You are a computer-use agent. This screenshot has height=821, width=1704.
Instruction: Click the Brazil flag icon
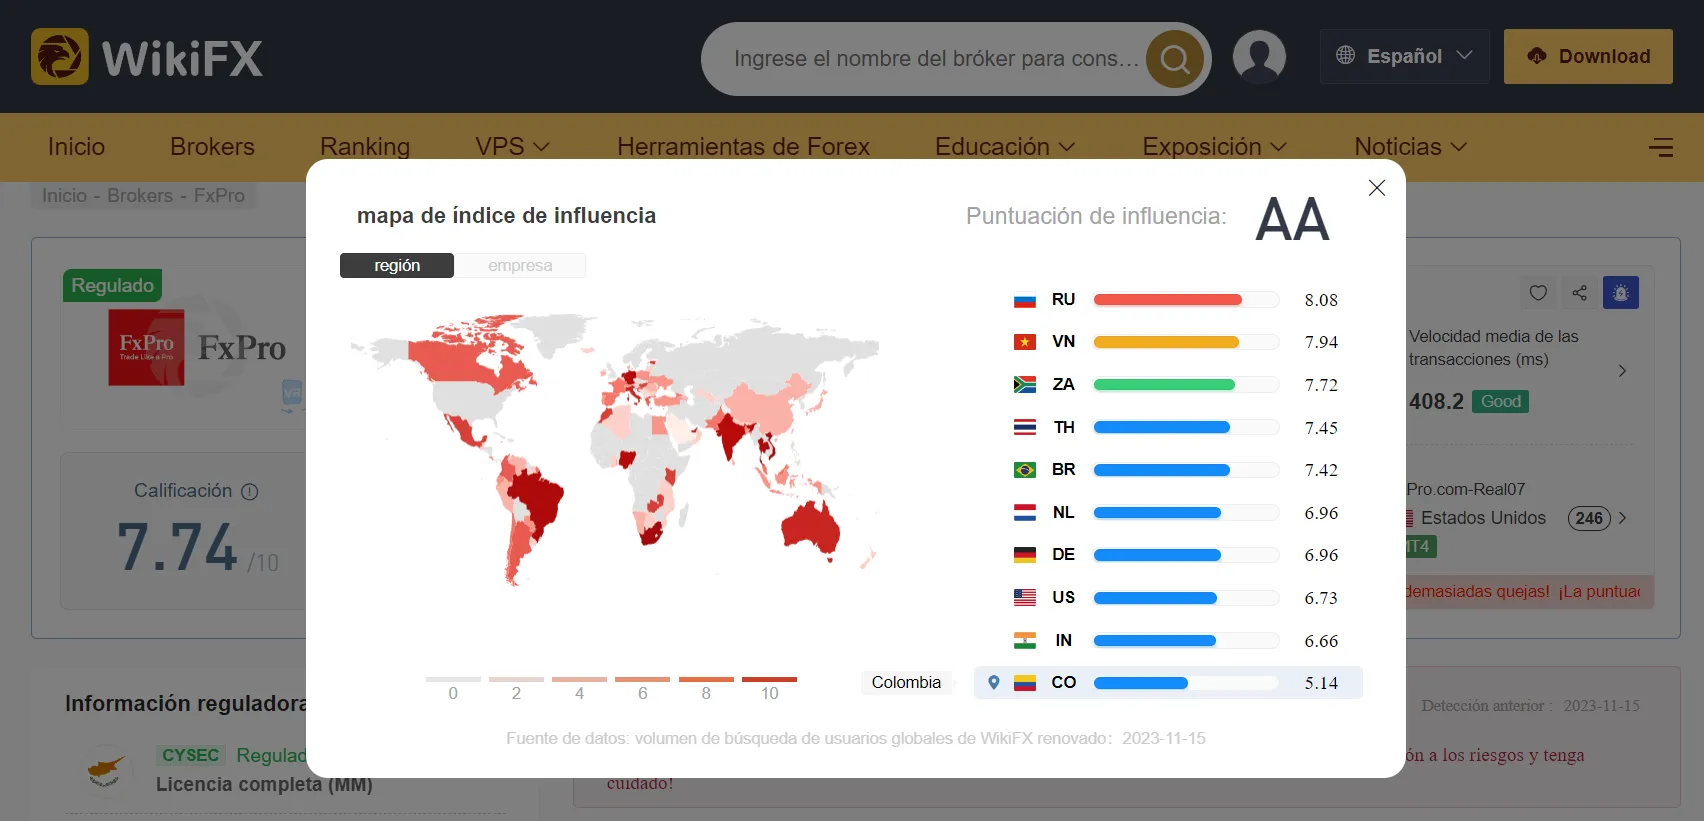point(1025,470)
